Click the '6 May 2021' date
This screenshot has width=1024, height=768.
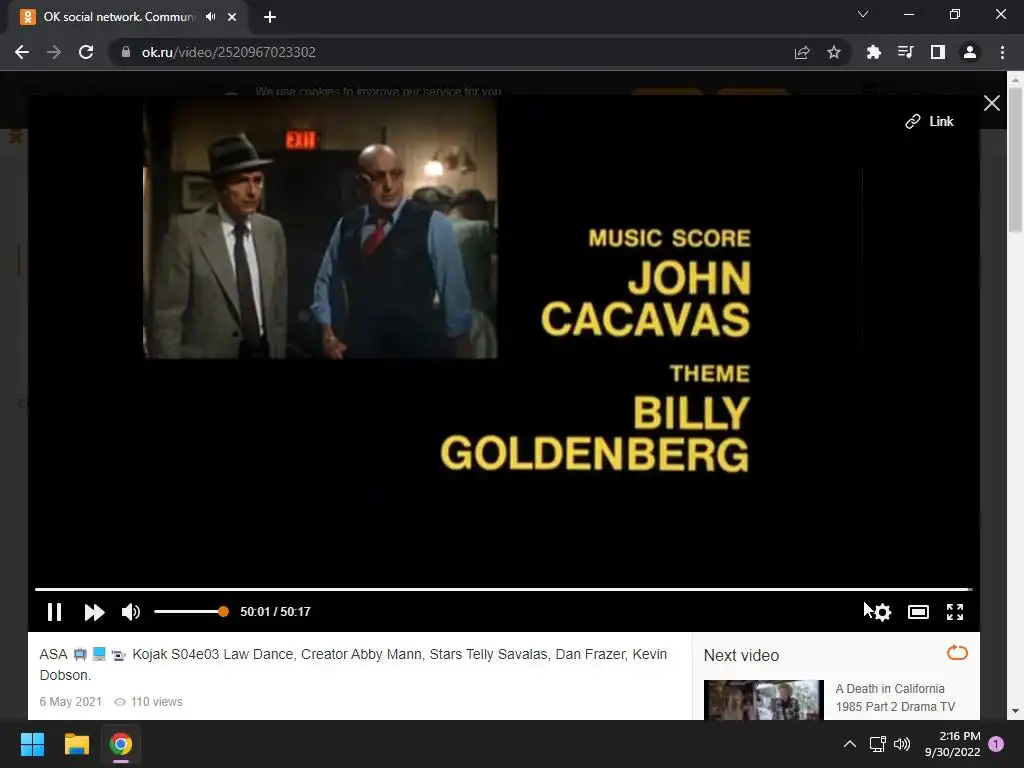[71, 702]
